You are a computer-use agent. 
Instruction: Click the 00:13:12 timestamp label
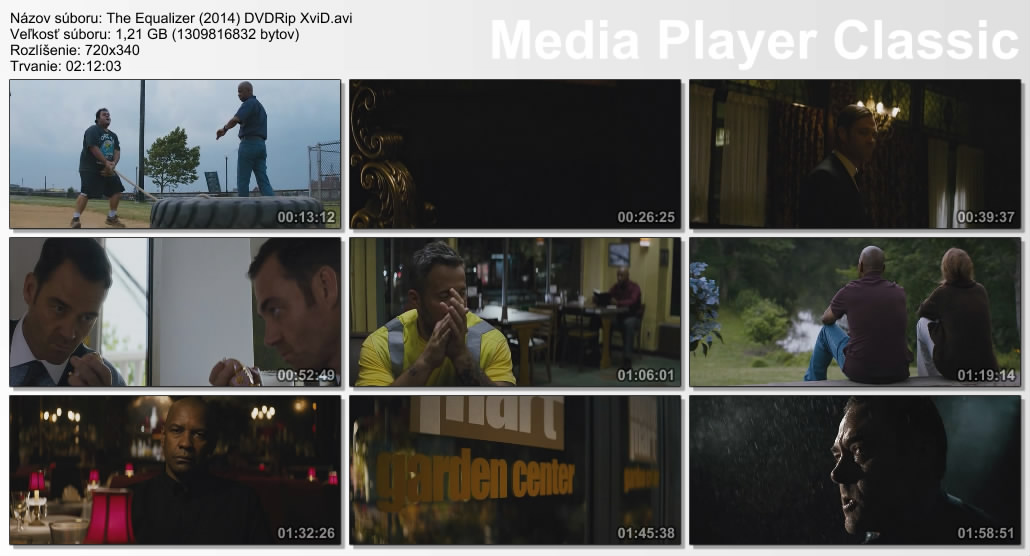click(306, 217)
